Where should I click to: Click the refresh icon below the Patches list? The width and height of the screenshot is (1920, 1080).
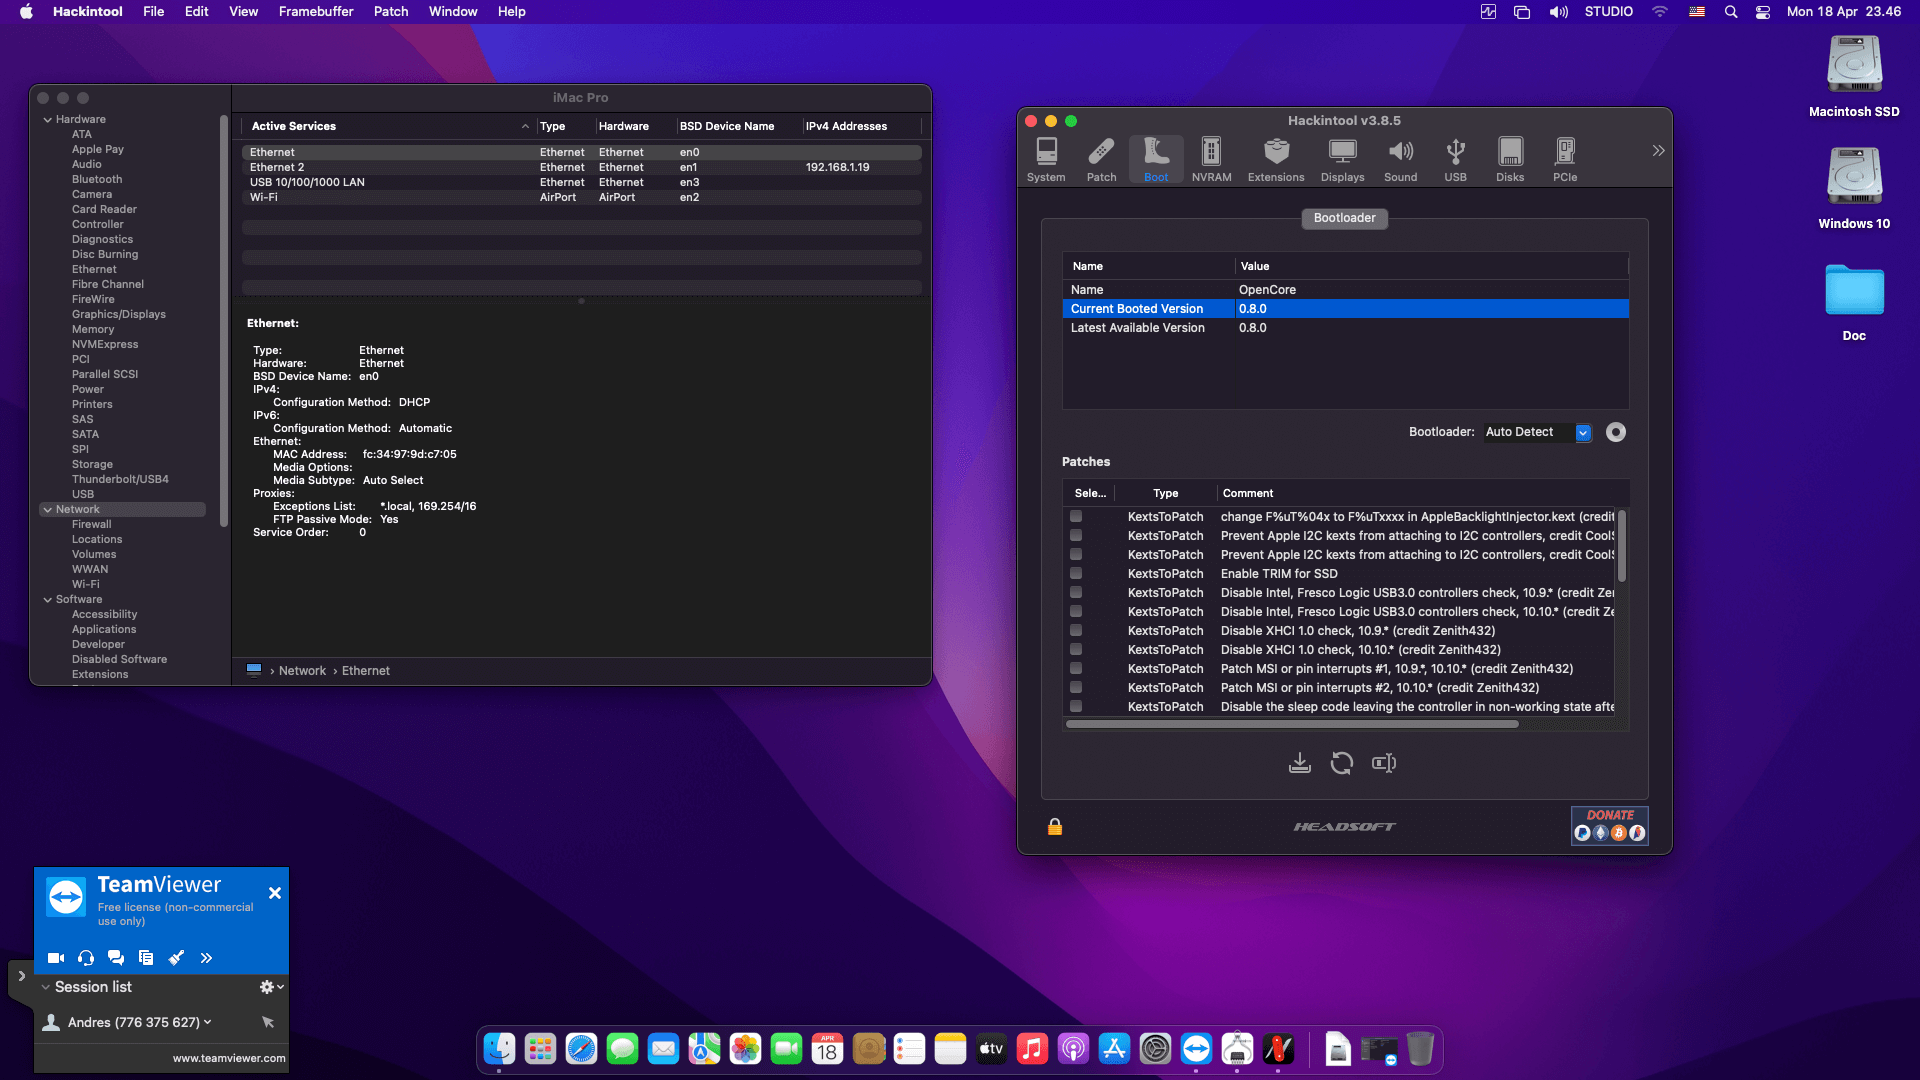pos(1341,763)
